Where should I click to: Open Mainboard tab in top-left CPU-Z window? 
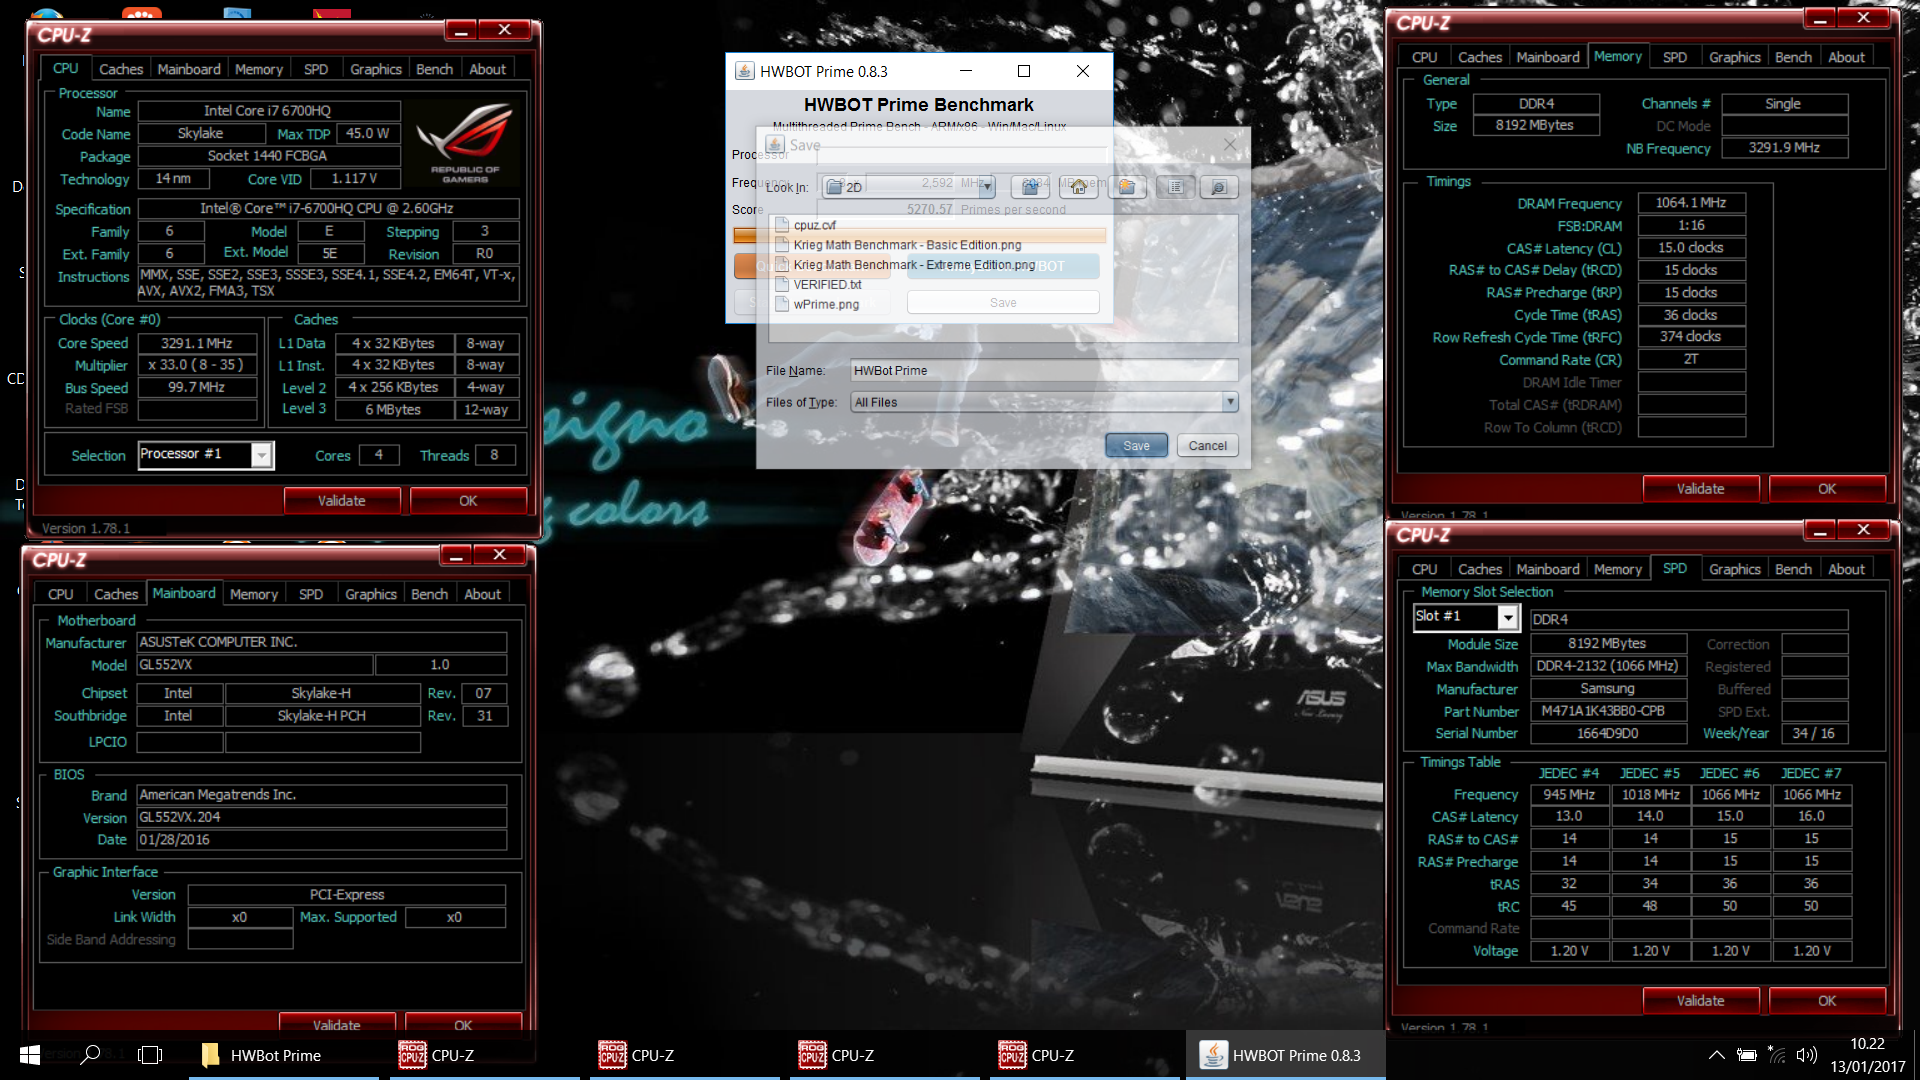pos(189,69)
